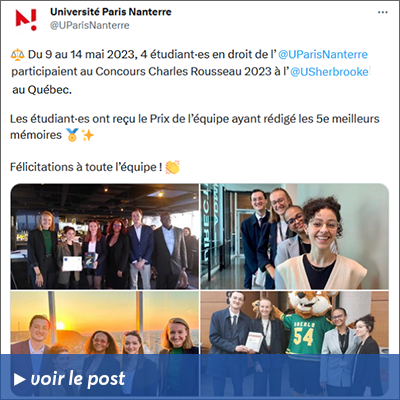Click the sentence about 'Prix de l'équipe'
The height and width of the screenshot is (400, 400).
pos(195,127)
